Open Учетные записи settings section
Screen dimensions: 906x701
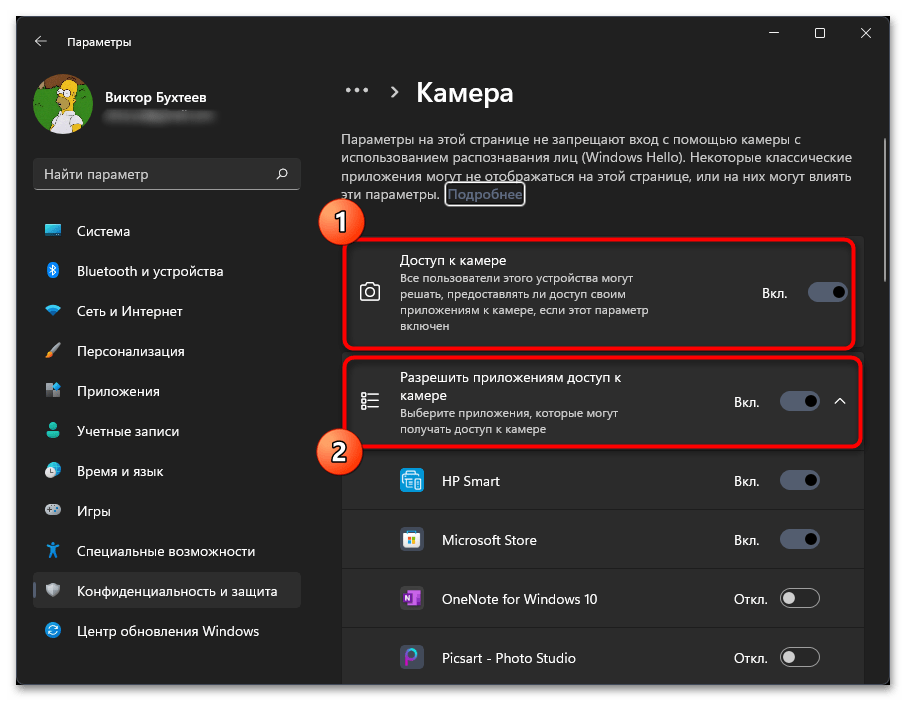tap(130, 431)
